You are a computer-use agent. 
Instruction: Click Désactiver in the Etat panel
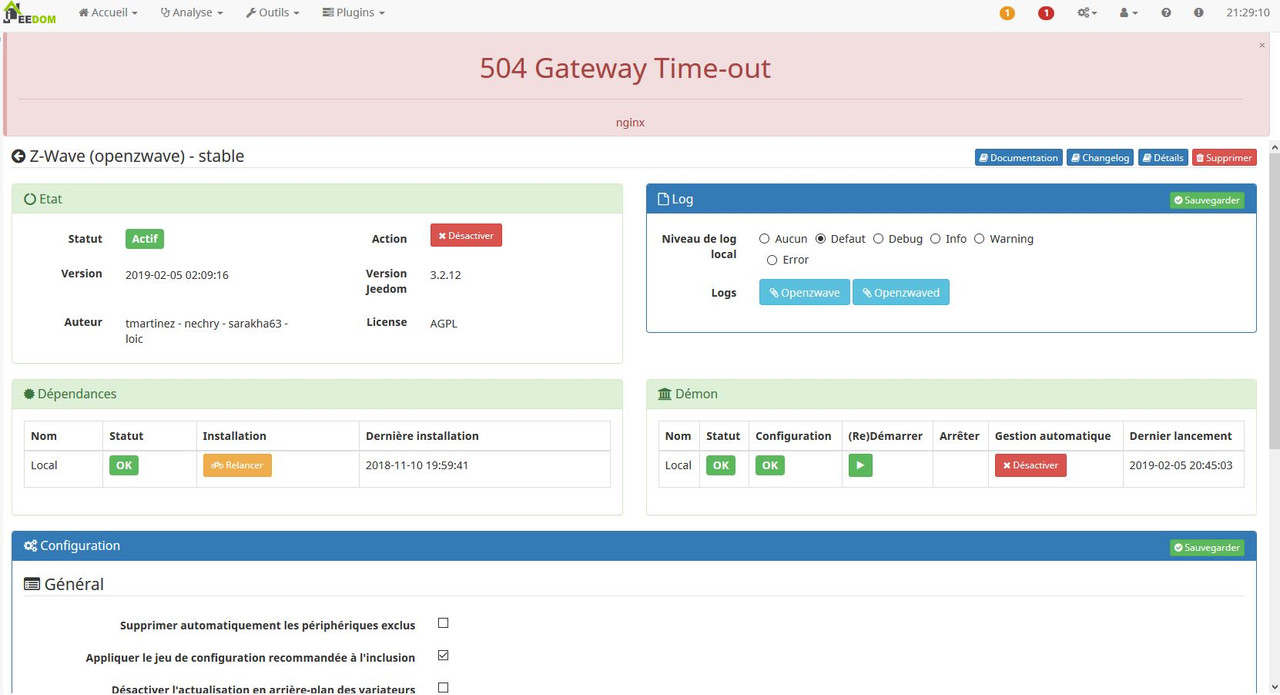coord(466,235)
